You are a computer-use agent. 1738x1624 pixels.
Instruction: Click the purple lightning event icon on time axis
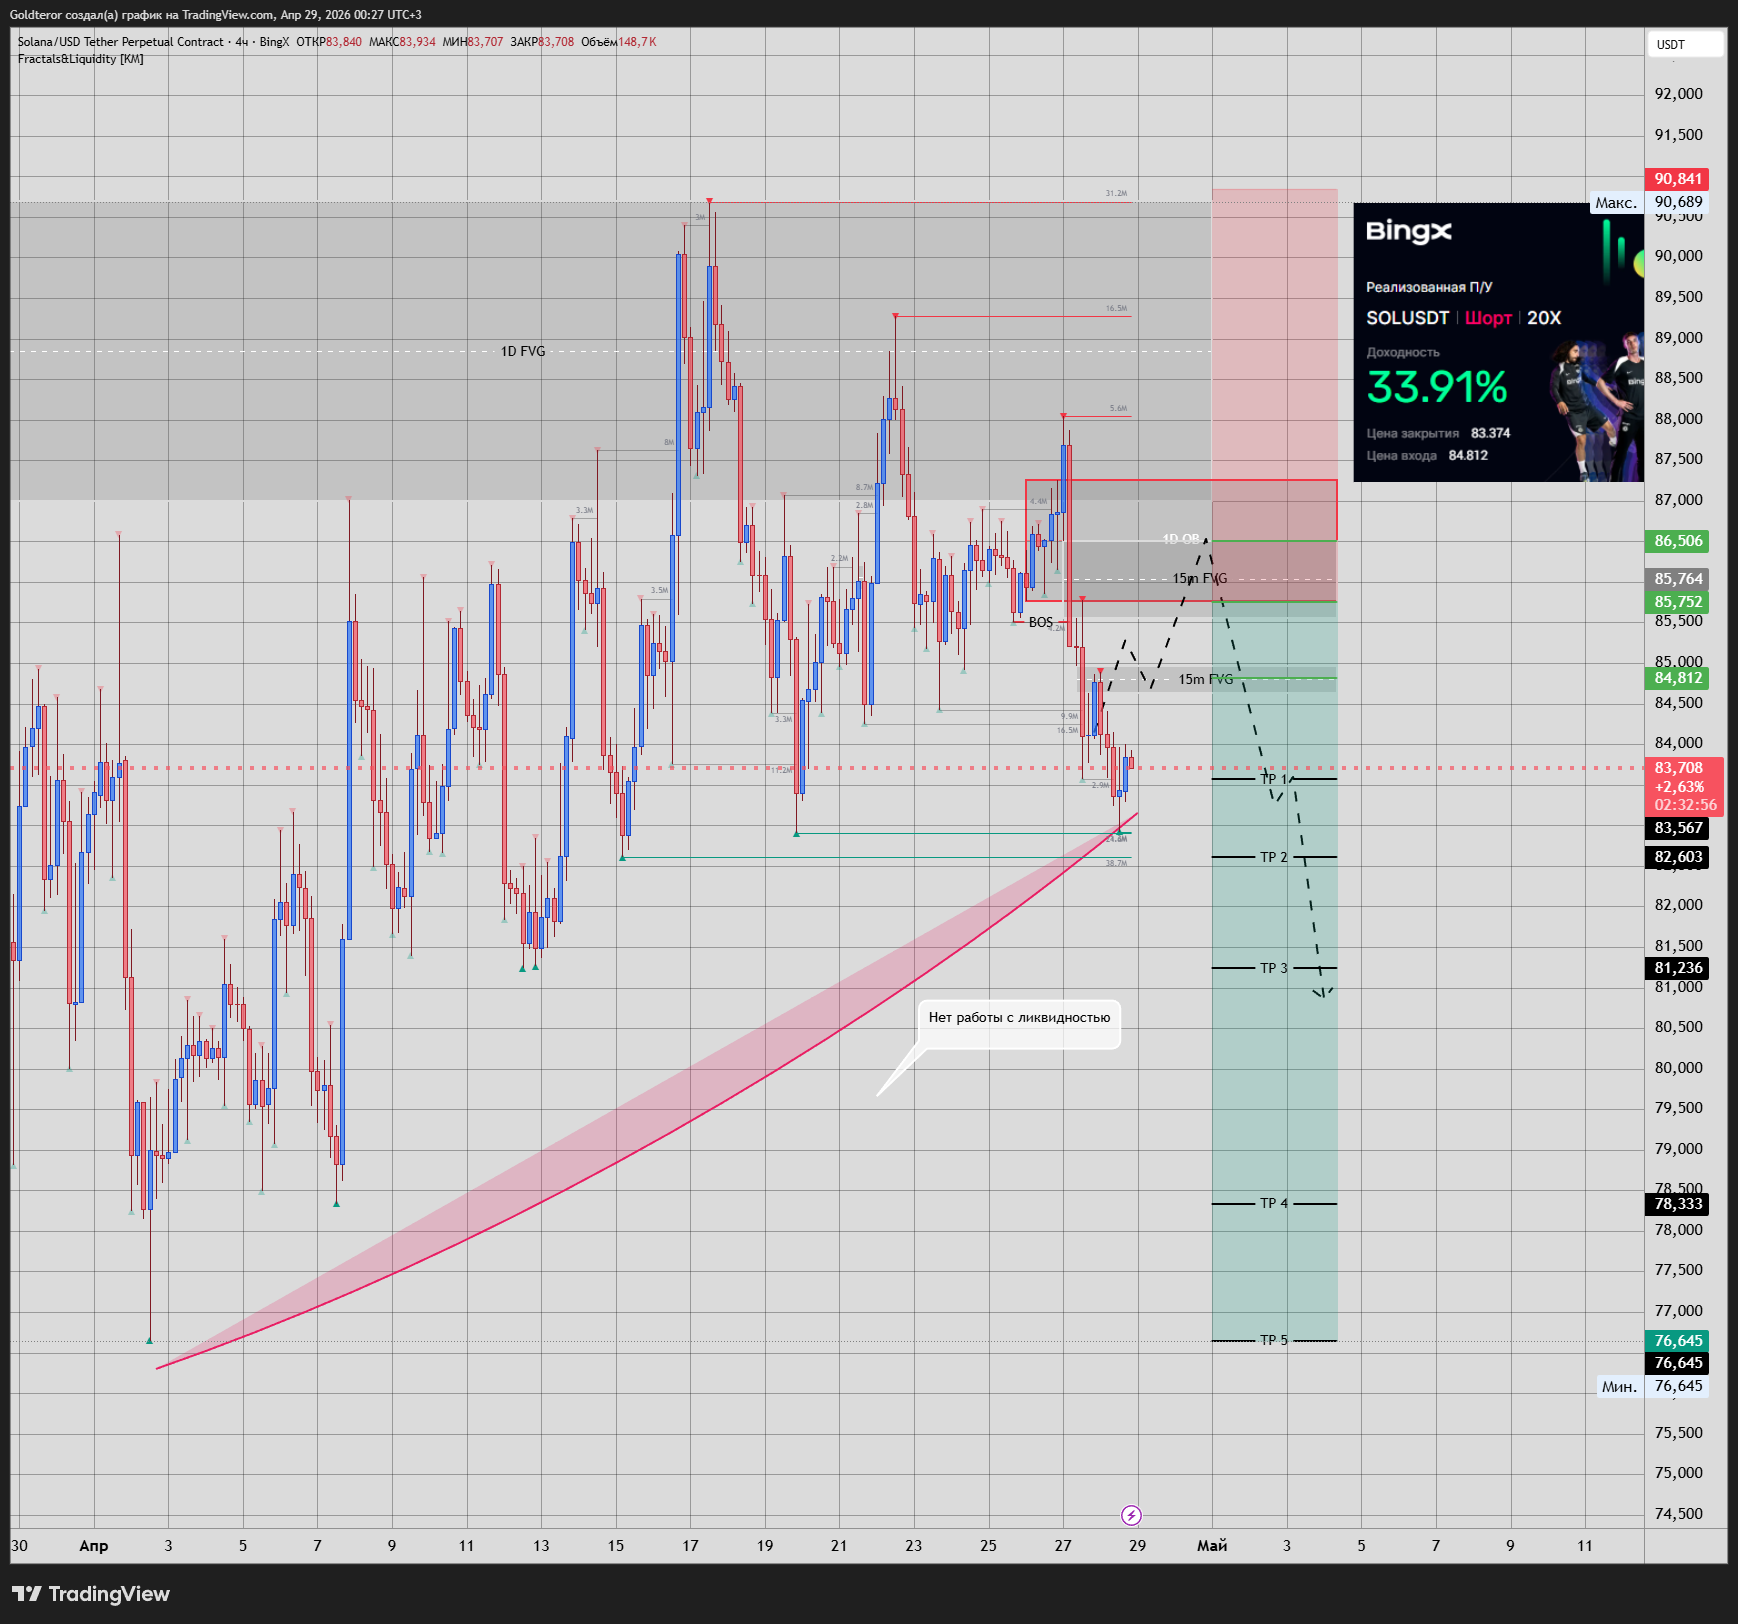click(x=1131, y=1515)
